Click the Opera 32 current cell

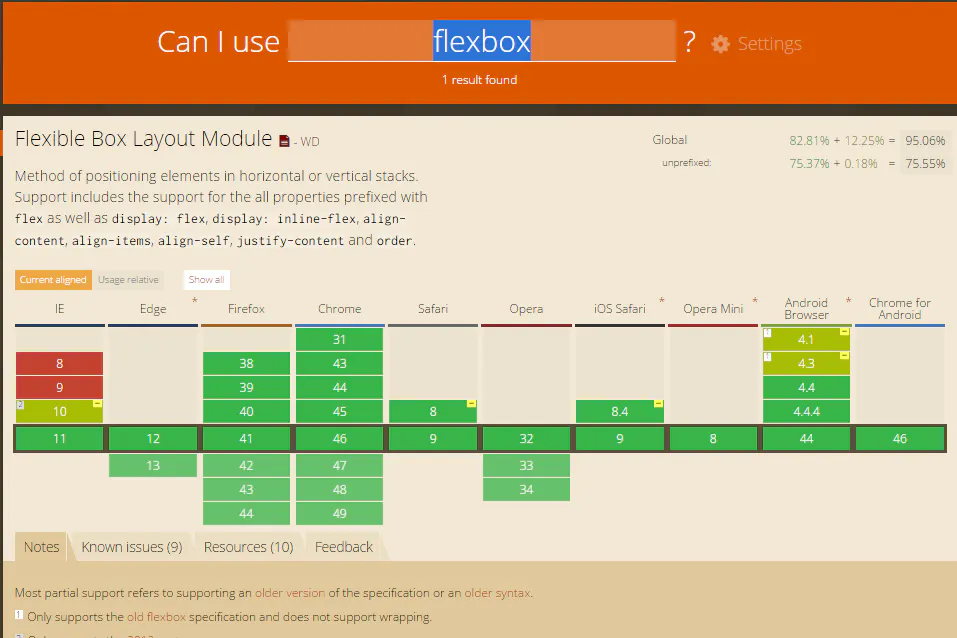click(526, 438)
